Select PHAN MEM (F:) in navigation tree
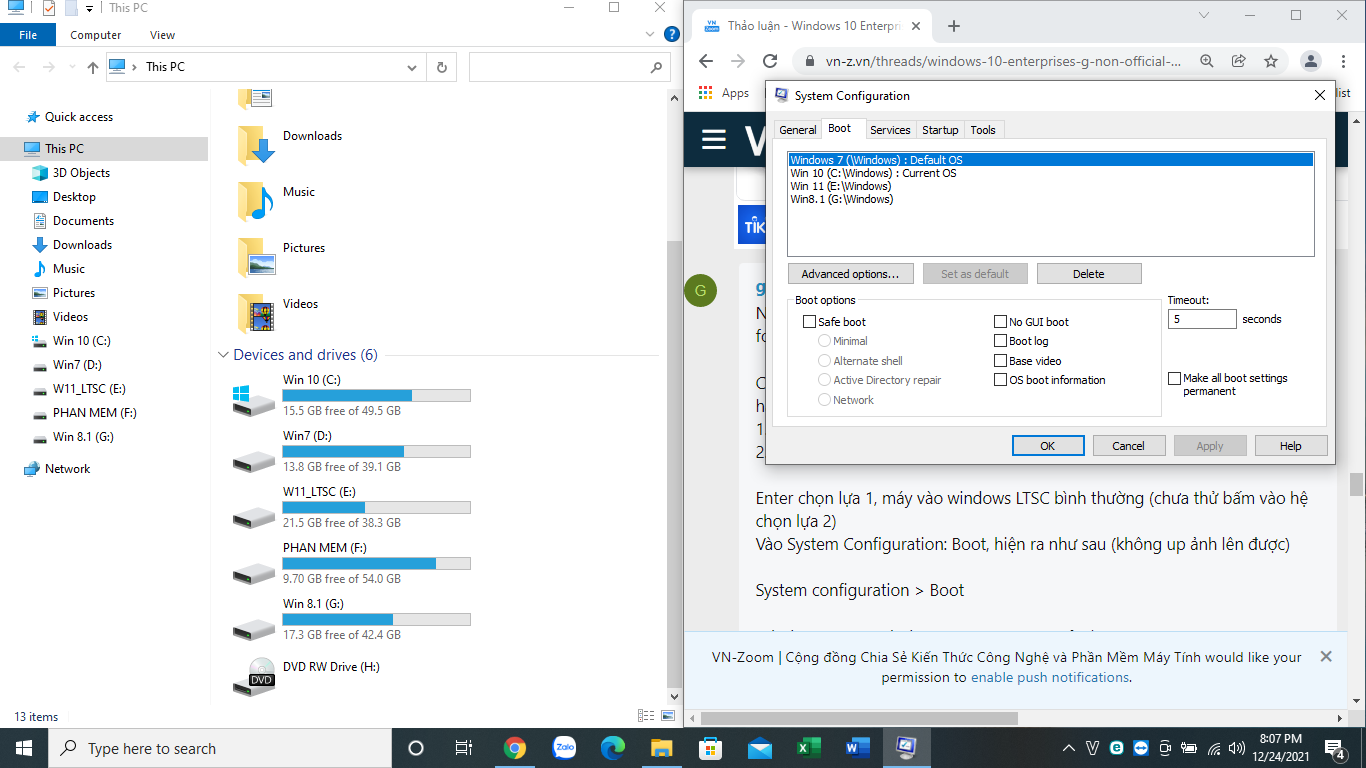This screenshot has width=1366, height=768. coord(94,413)
